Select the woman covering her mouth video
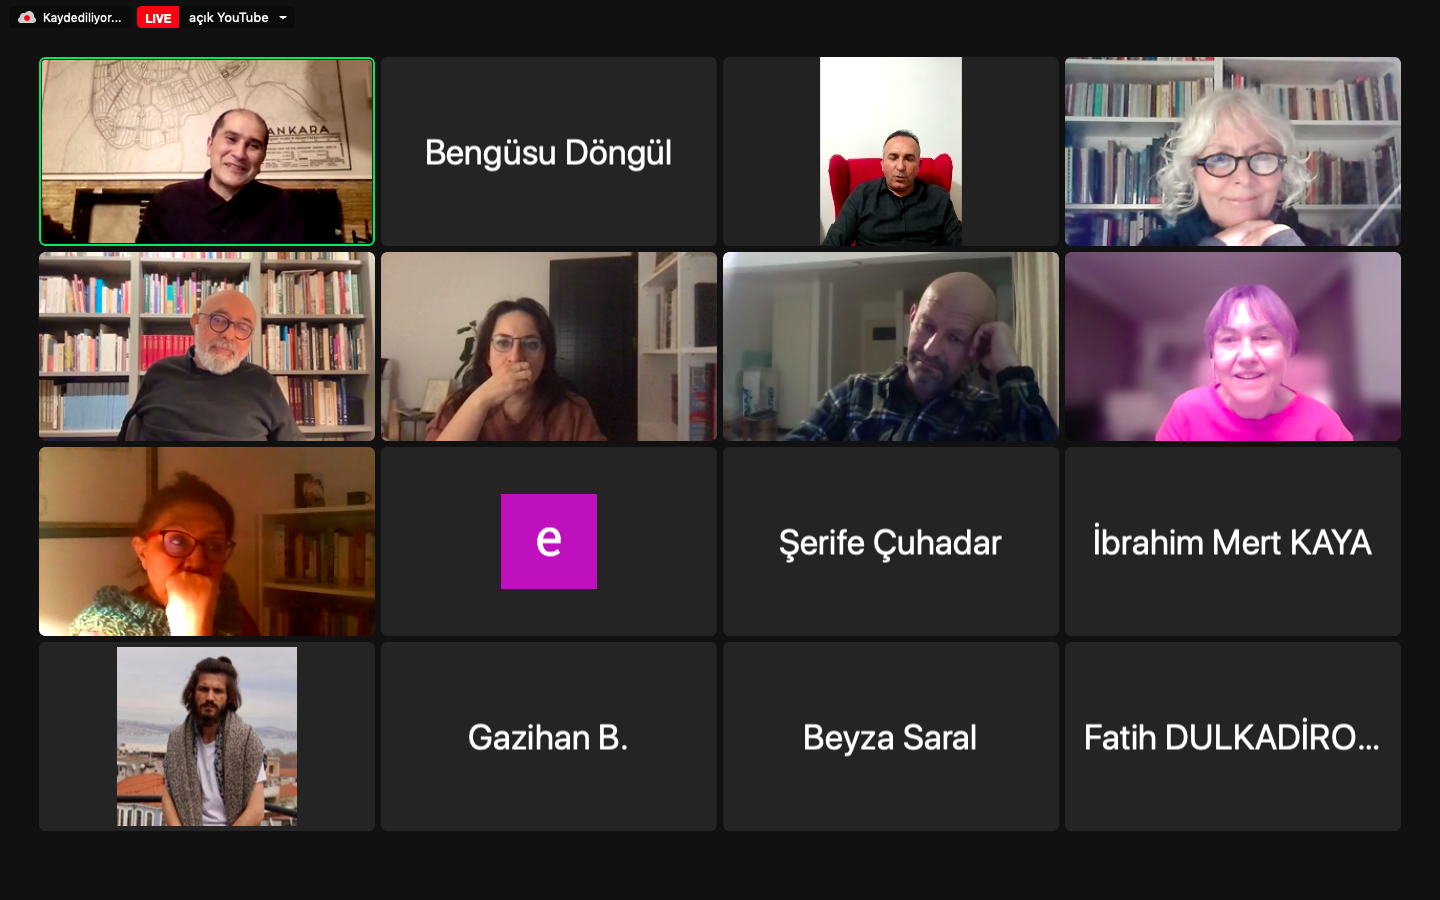Screen dimensions: 1440x900 tap(549, 346)
